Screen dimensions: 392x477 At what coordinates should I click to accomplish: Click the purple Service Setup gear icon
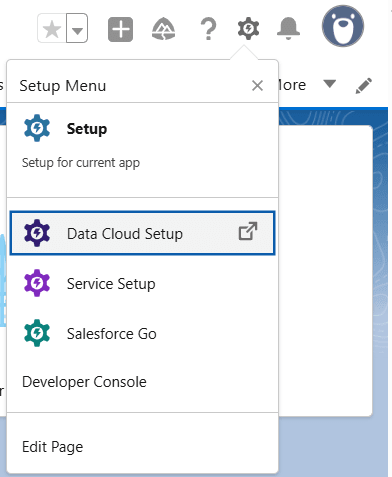(x=37, y=283)
